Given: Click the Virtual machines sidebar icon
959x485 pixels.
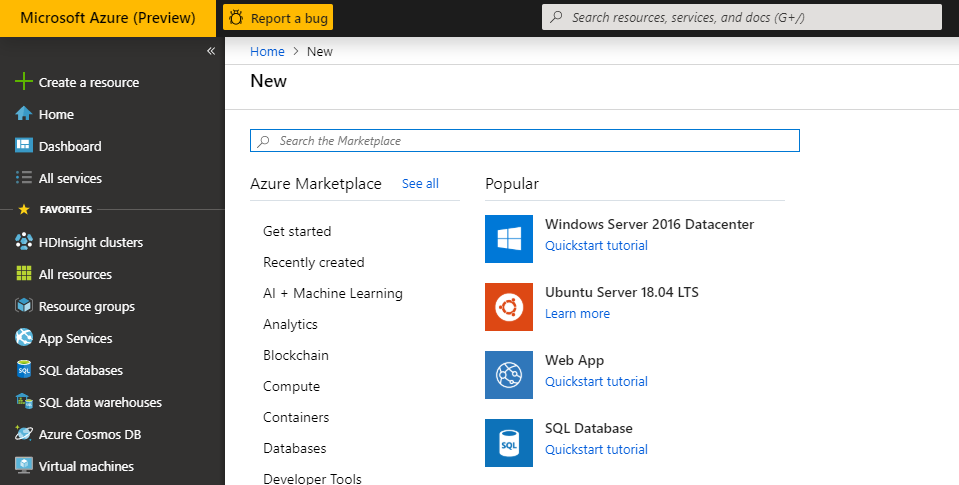Looking at the screenshot, I should (x=24, y=466).
